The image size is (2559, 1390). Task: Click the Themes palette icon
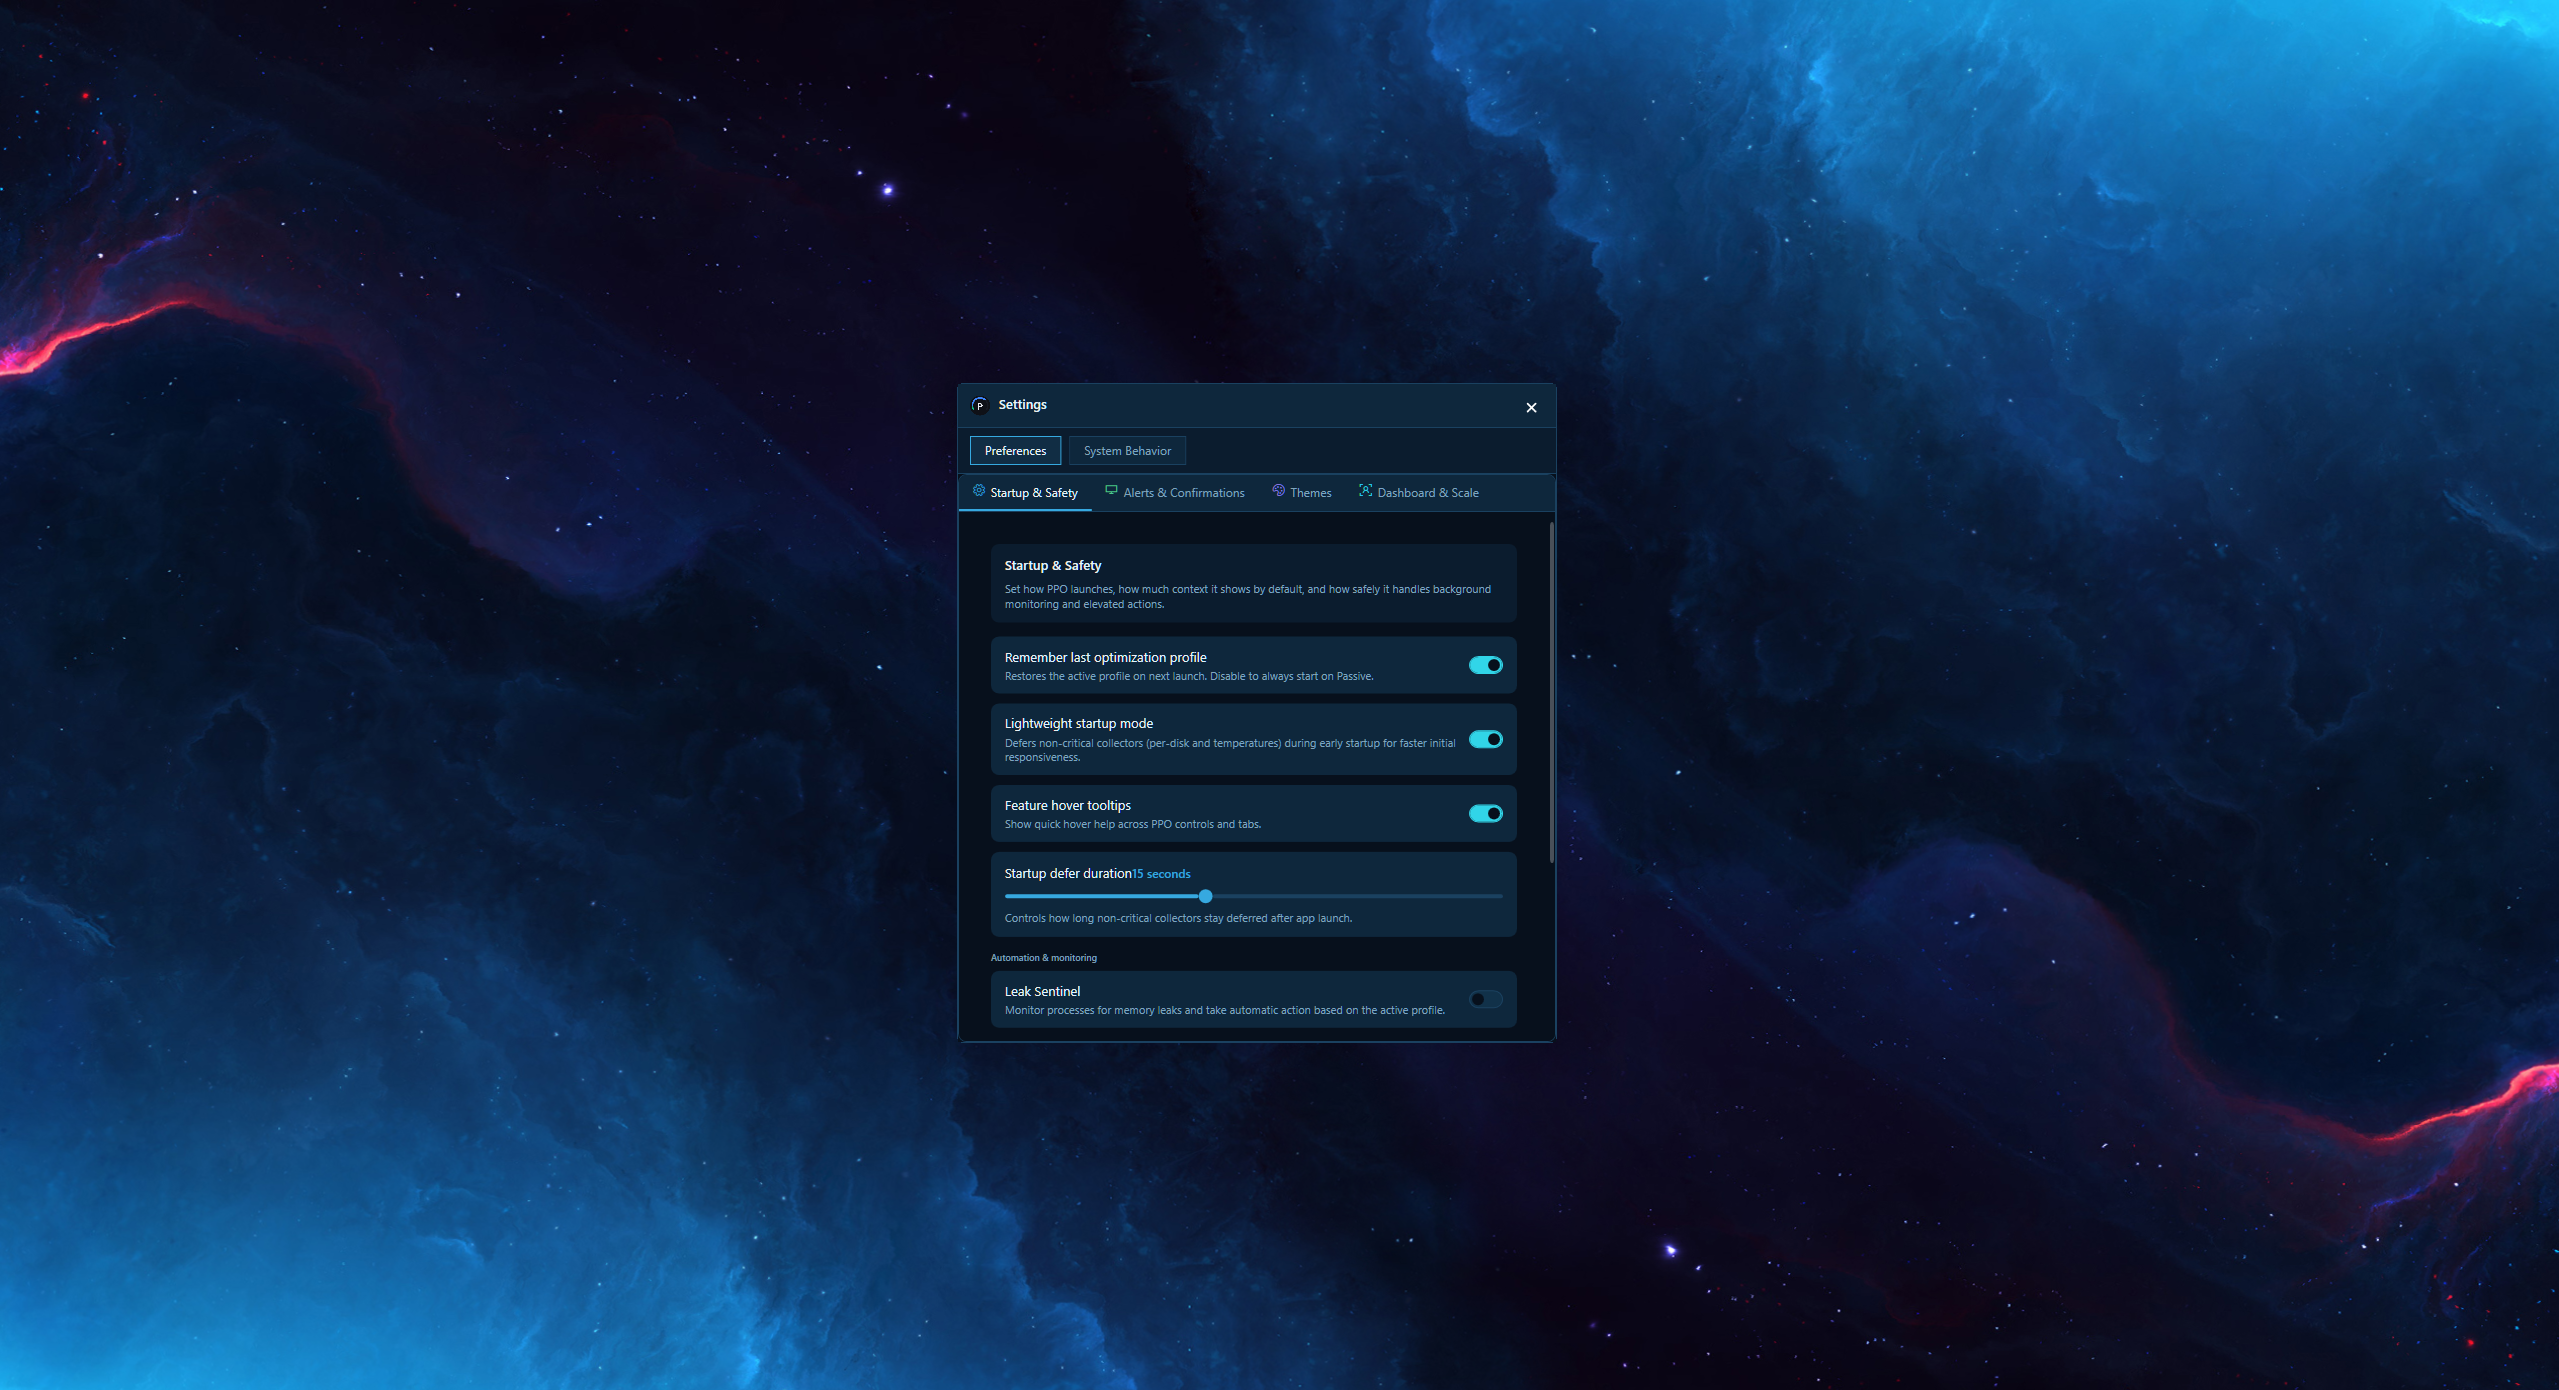pyautogui.click(x=1278, y=491)
